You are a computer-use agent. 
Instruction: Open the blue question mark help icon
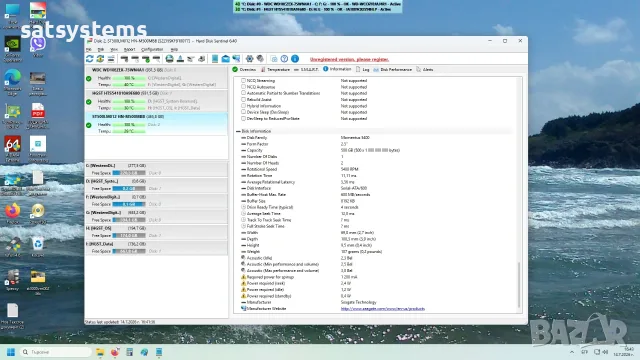284,59
